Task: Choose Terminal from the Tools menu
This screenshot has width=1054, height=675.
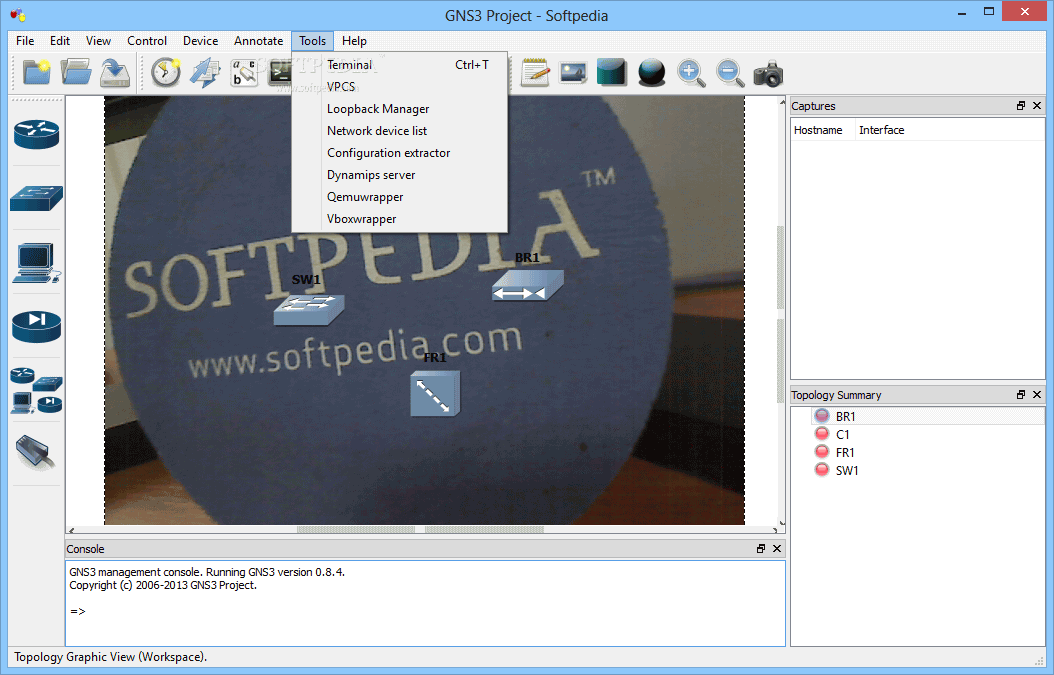Action: (x=399, y=65)
